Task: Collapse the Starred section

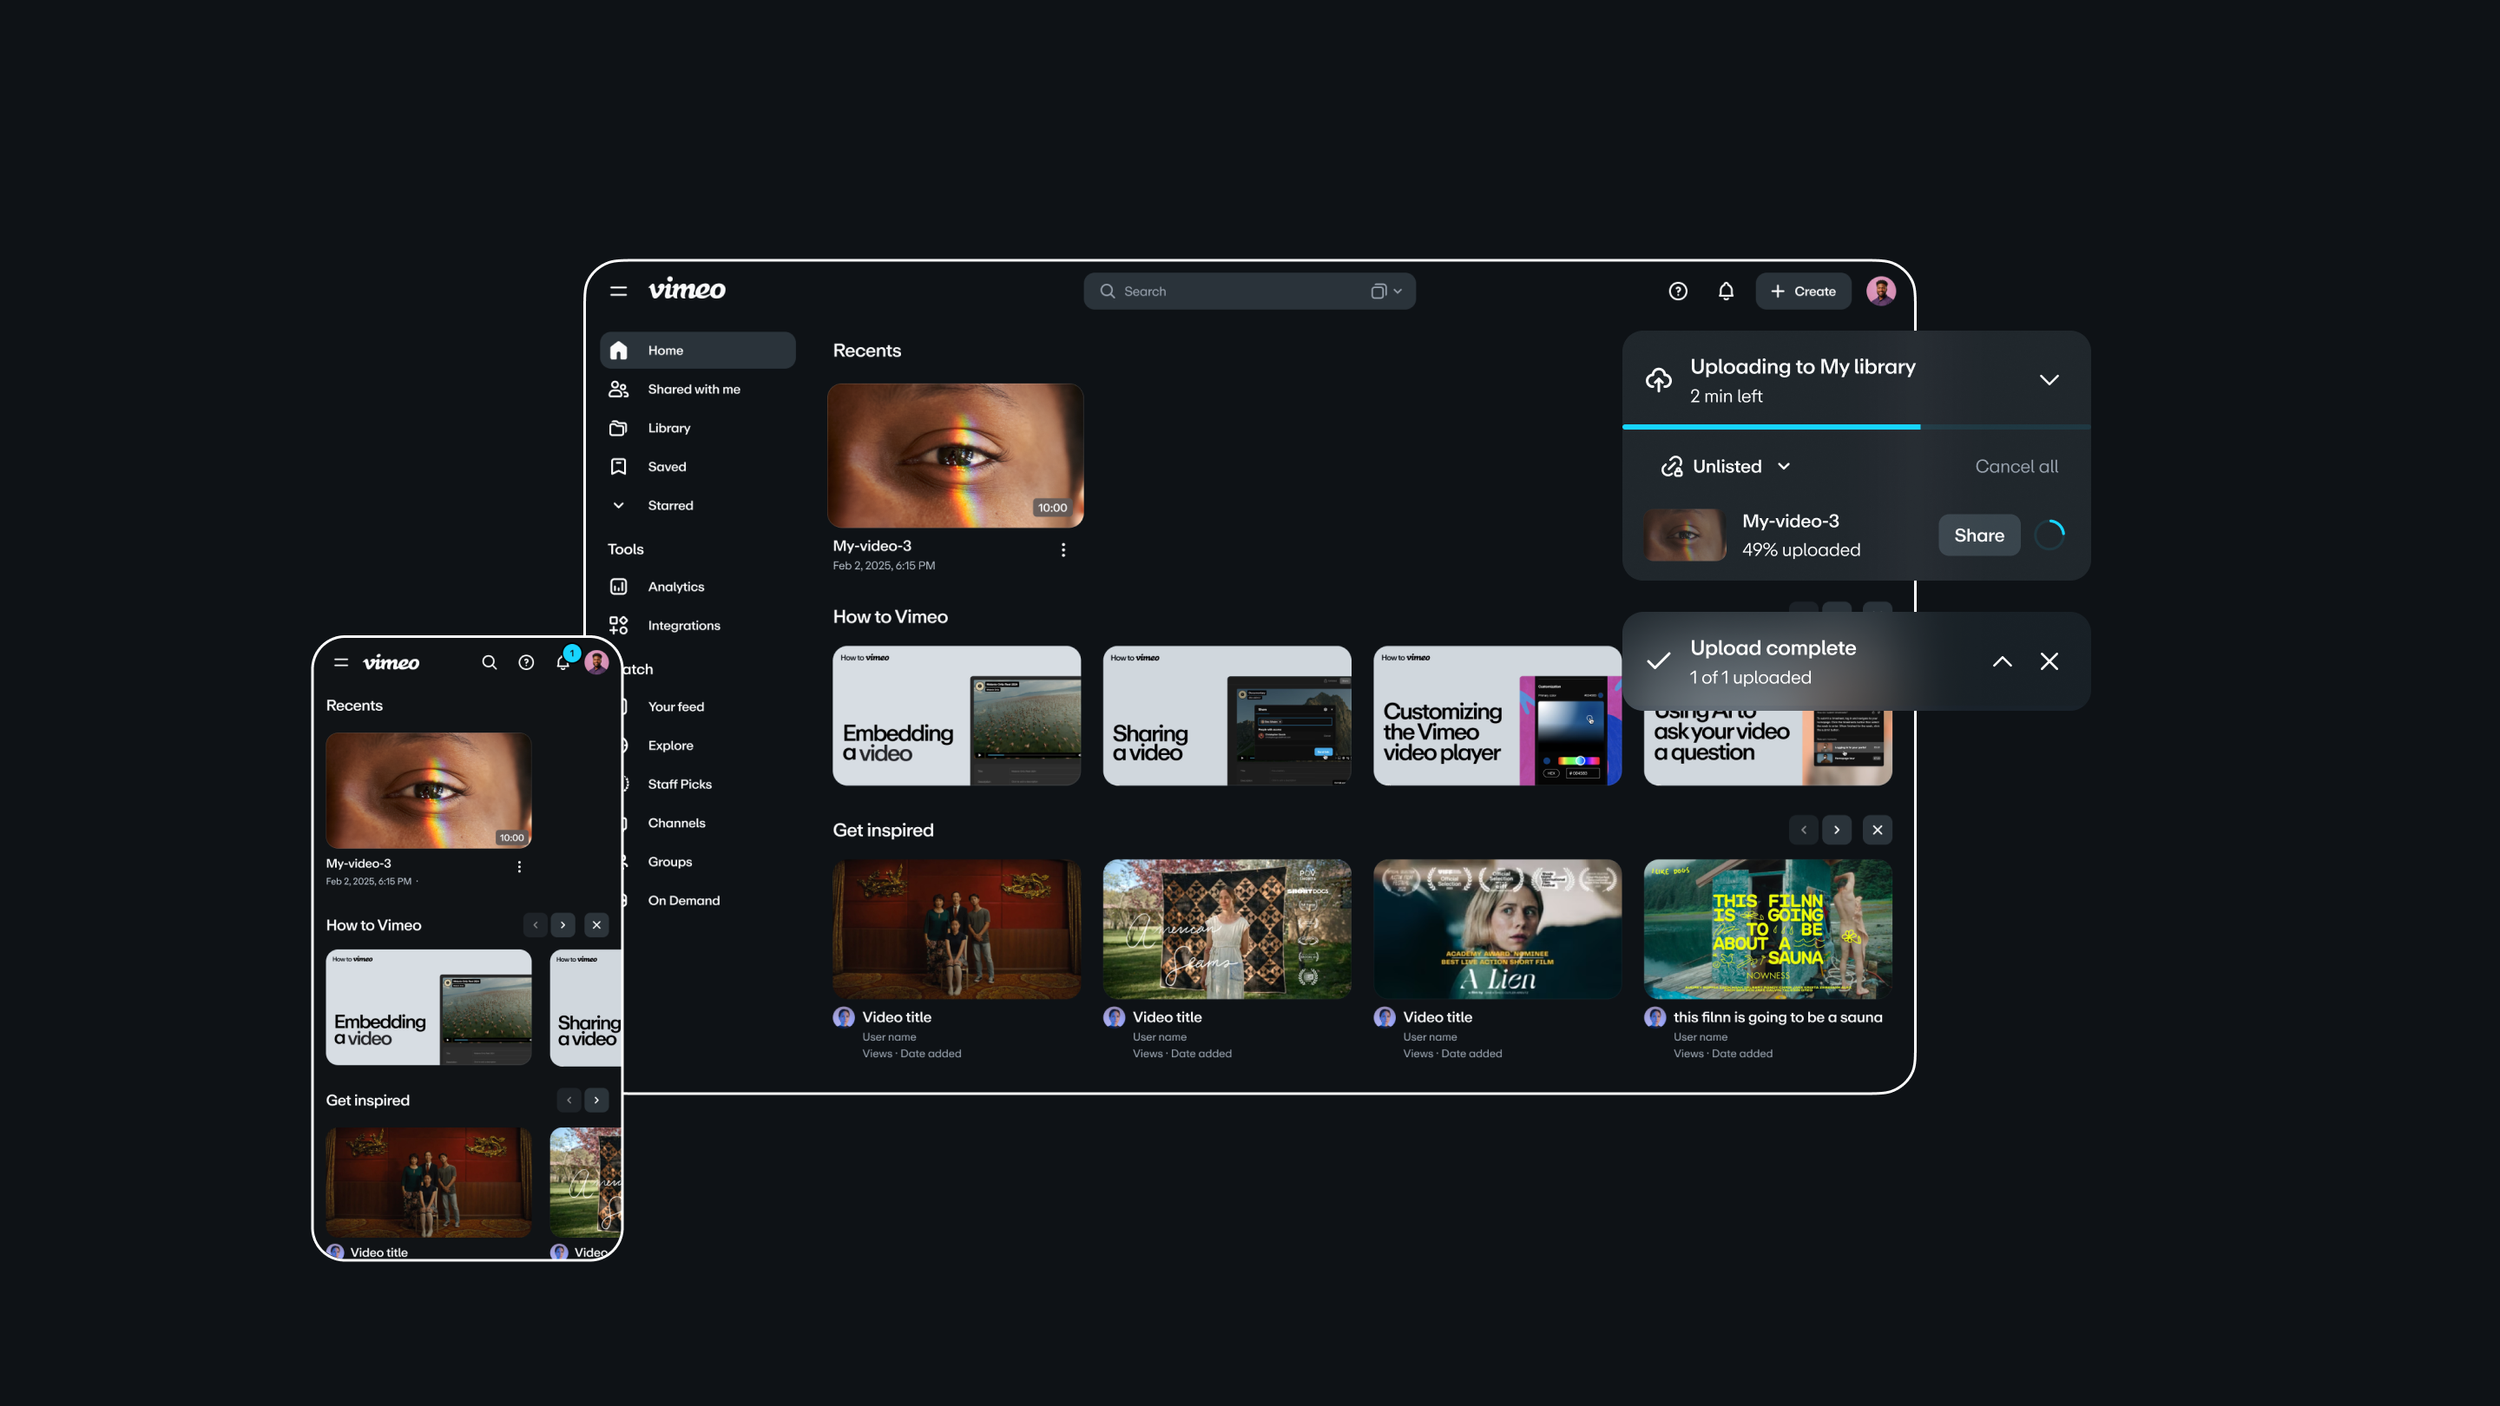Action: [619, 505]
